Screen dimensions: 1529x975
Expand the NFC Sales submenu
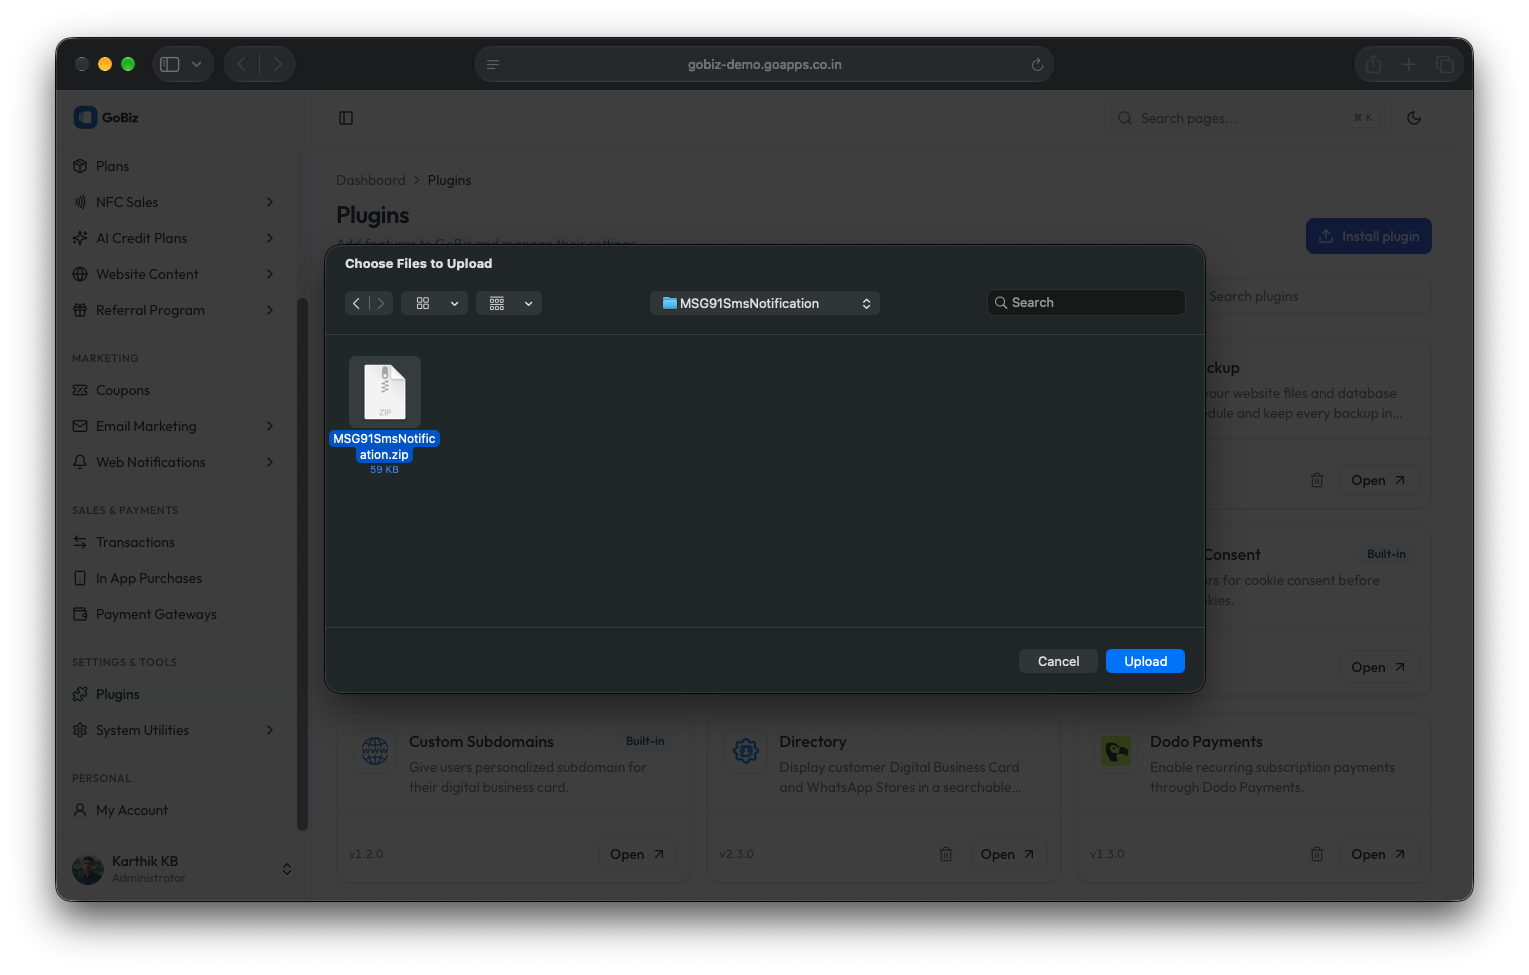click(x=270, y=202)
